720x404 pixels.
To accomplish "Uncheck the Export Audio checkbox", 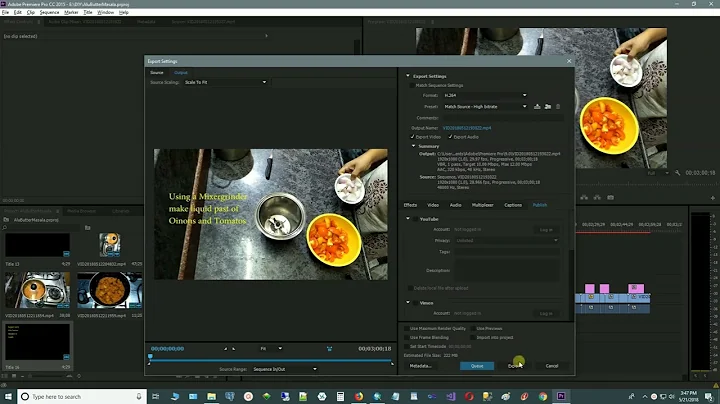I will (450, 137).
